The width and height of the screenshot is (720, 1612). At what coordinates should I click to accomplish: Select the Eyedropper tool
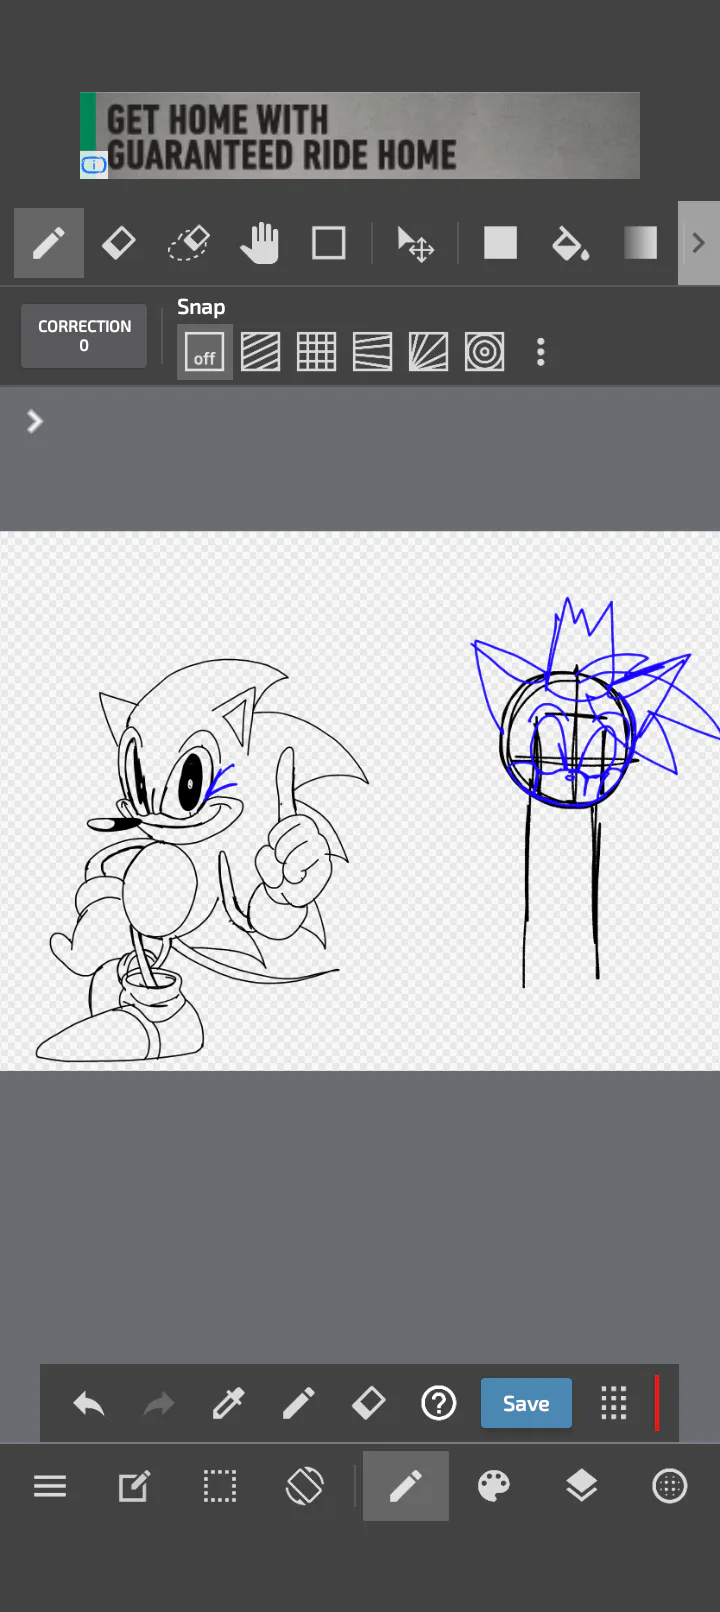click(x=229, y=1404)
